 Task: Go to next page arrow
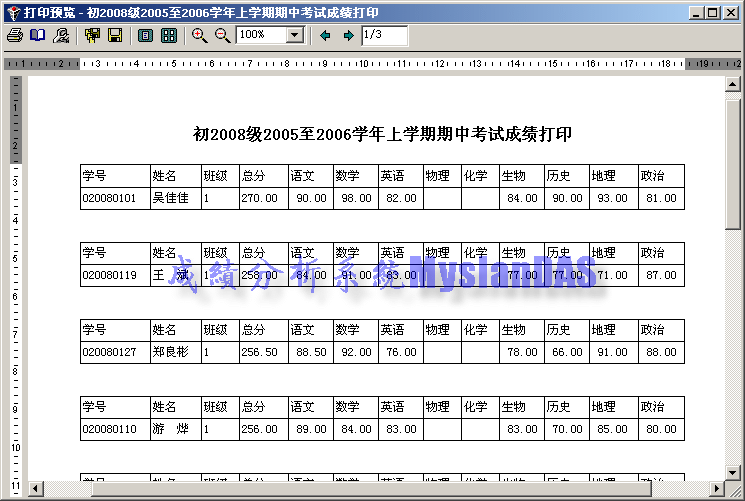click(x=348, y=35)
